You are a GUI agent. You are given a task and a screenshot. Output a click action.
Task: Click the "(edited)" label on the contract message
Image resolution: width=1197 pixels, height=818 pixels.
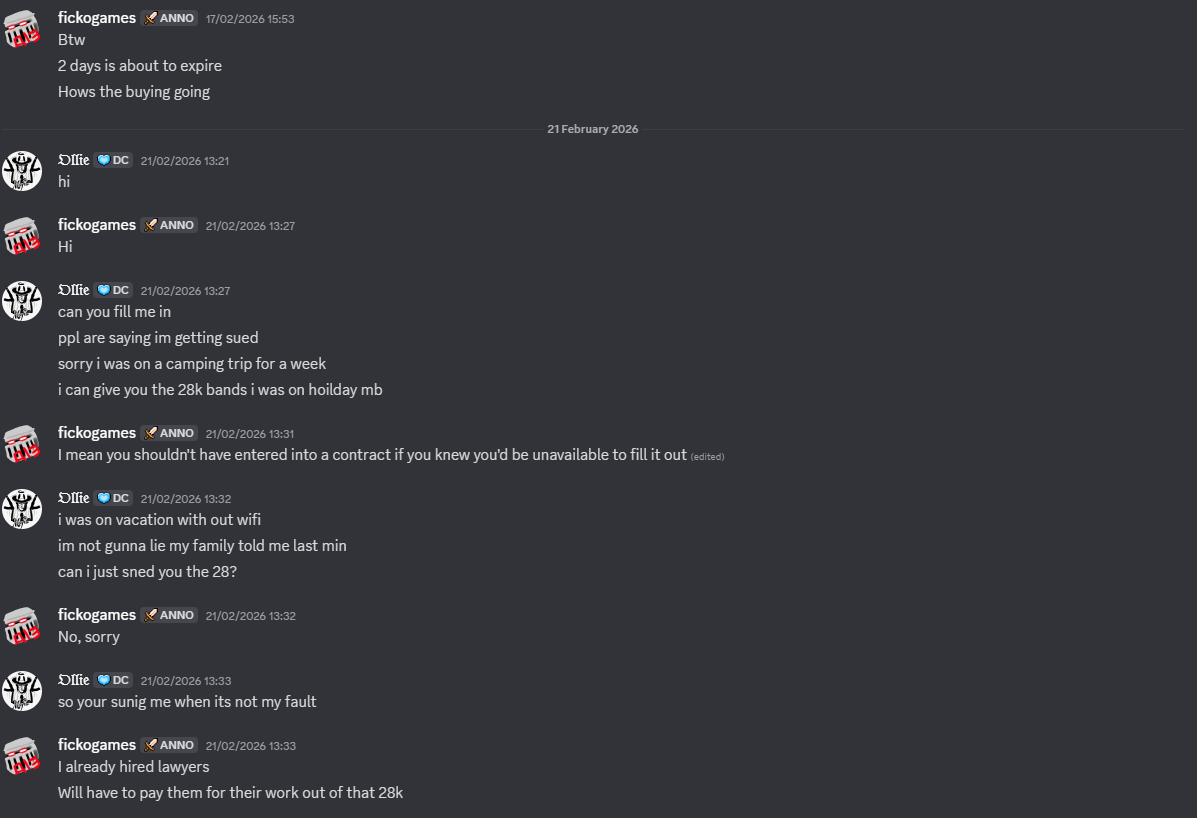point(707,456)
